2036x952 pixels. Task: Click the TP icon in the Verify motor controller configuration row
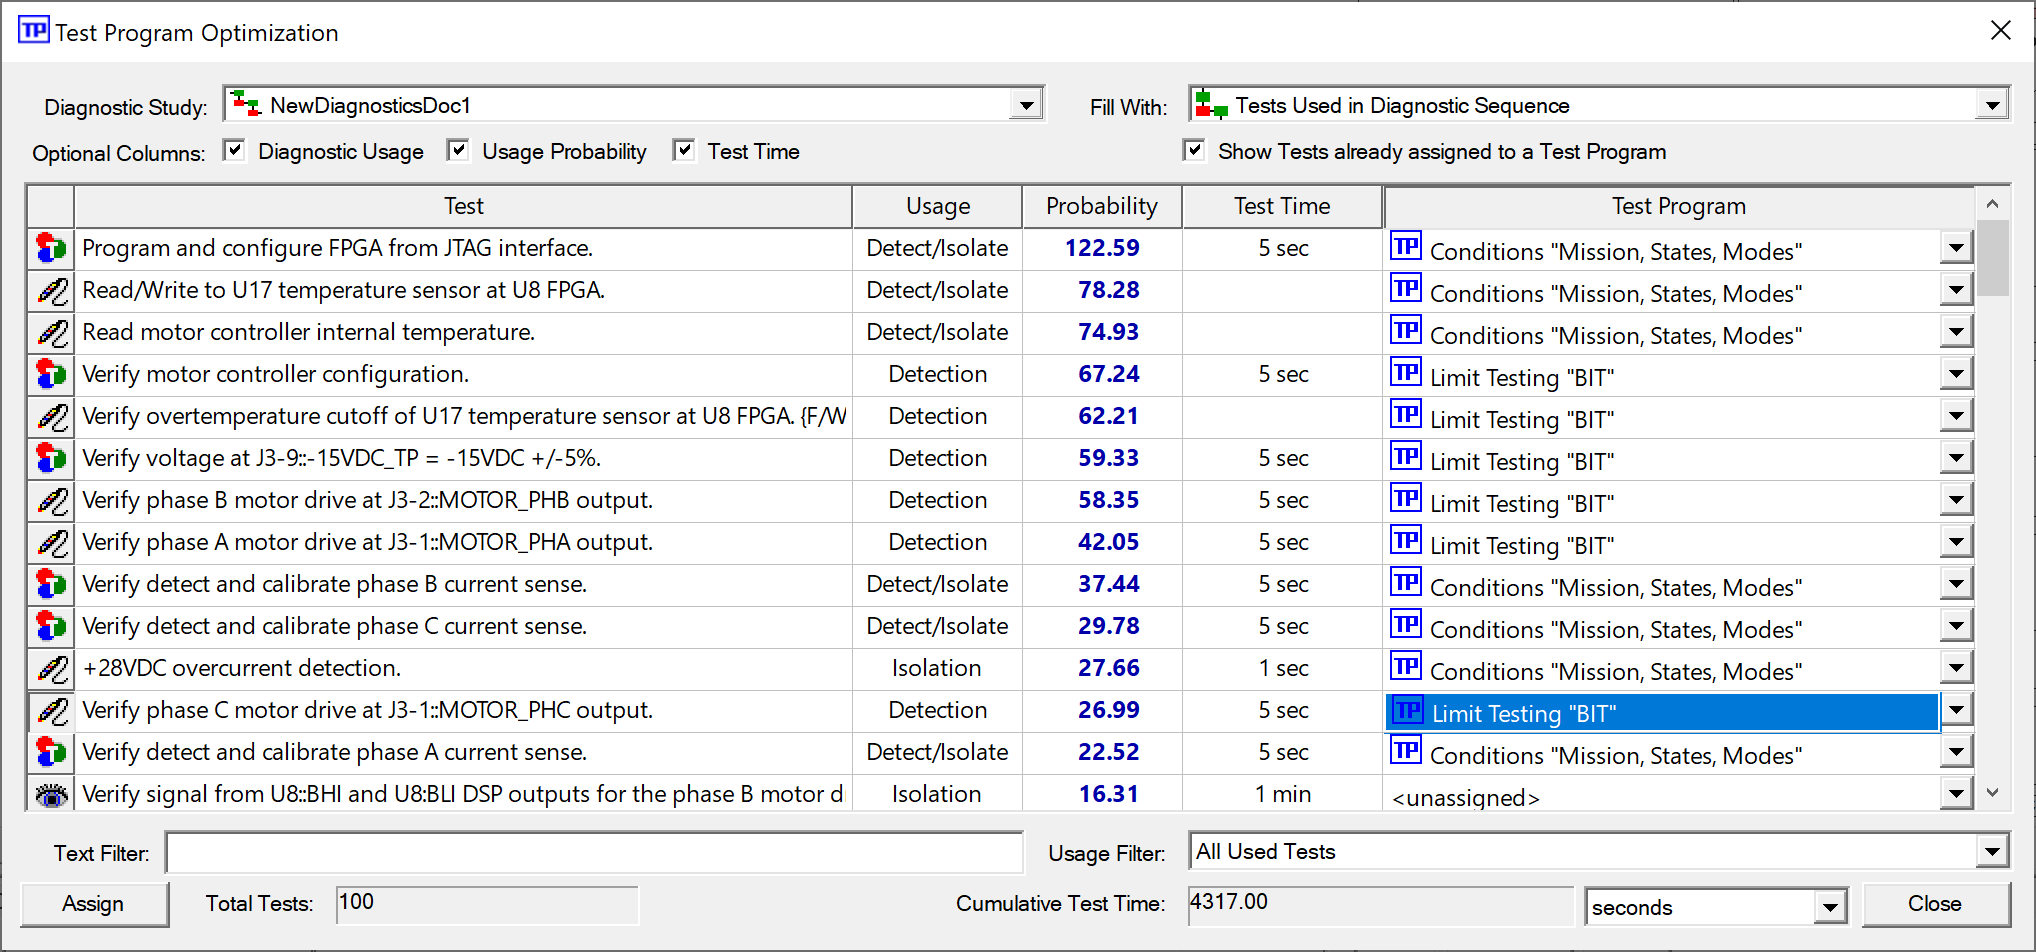(x=1406, y=374)
